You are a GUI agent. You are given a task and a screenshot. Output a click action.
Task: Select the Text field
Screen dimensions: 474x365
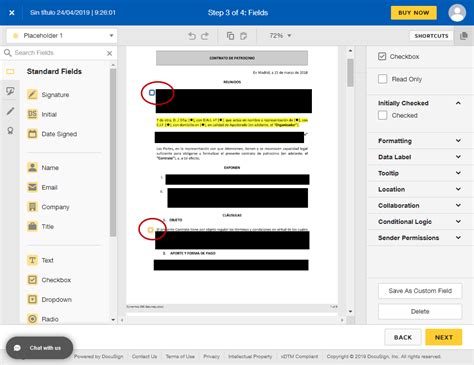(x=40, y=260)
